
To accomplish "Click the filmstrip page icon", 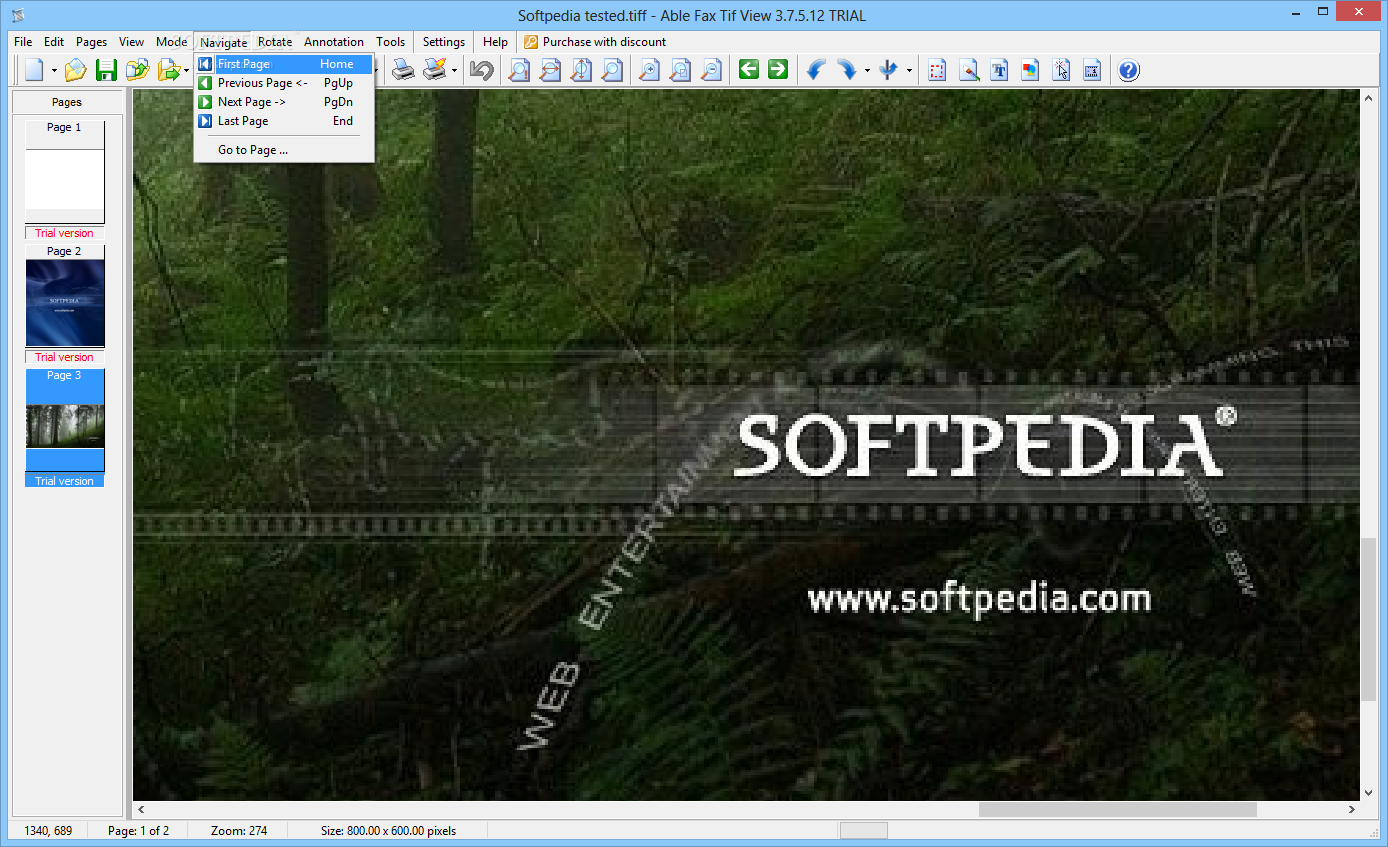I will tap(1092, 70).
